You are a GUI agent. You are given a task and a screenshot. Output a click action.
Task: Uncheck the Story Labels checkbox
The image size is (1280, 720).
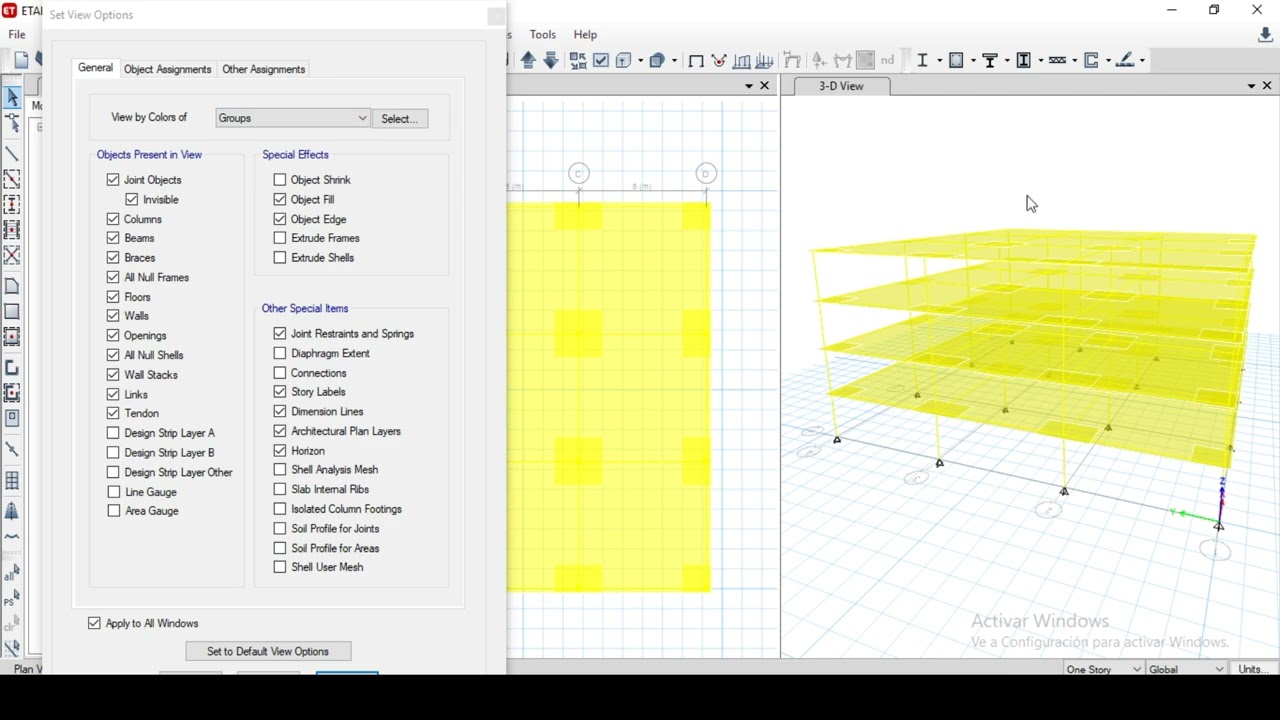[280, 392]
